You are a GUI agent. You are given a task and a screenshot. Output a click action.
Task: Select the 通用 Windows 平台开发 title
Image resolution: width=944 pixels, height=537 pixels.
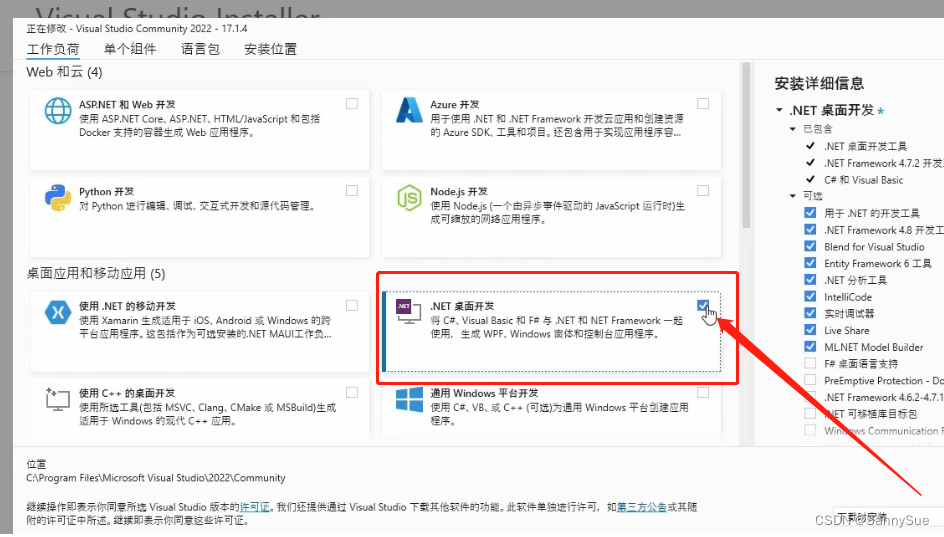(x=484, y=393)
